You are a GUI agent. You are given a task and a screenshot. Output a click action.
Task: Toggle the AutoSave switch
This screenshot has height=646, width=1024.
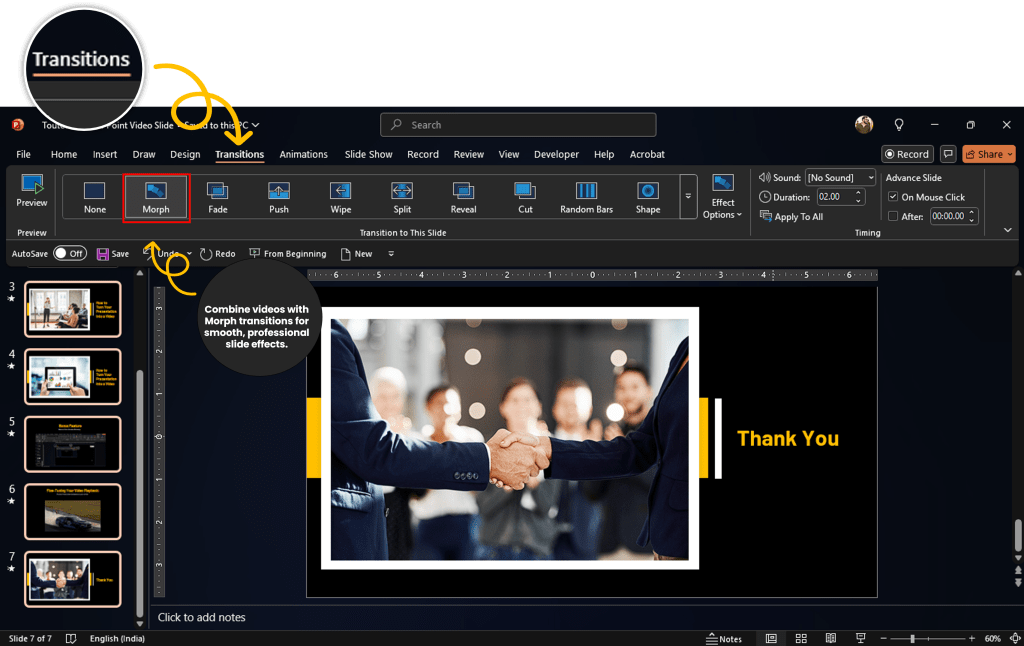[69, 254]
